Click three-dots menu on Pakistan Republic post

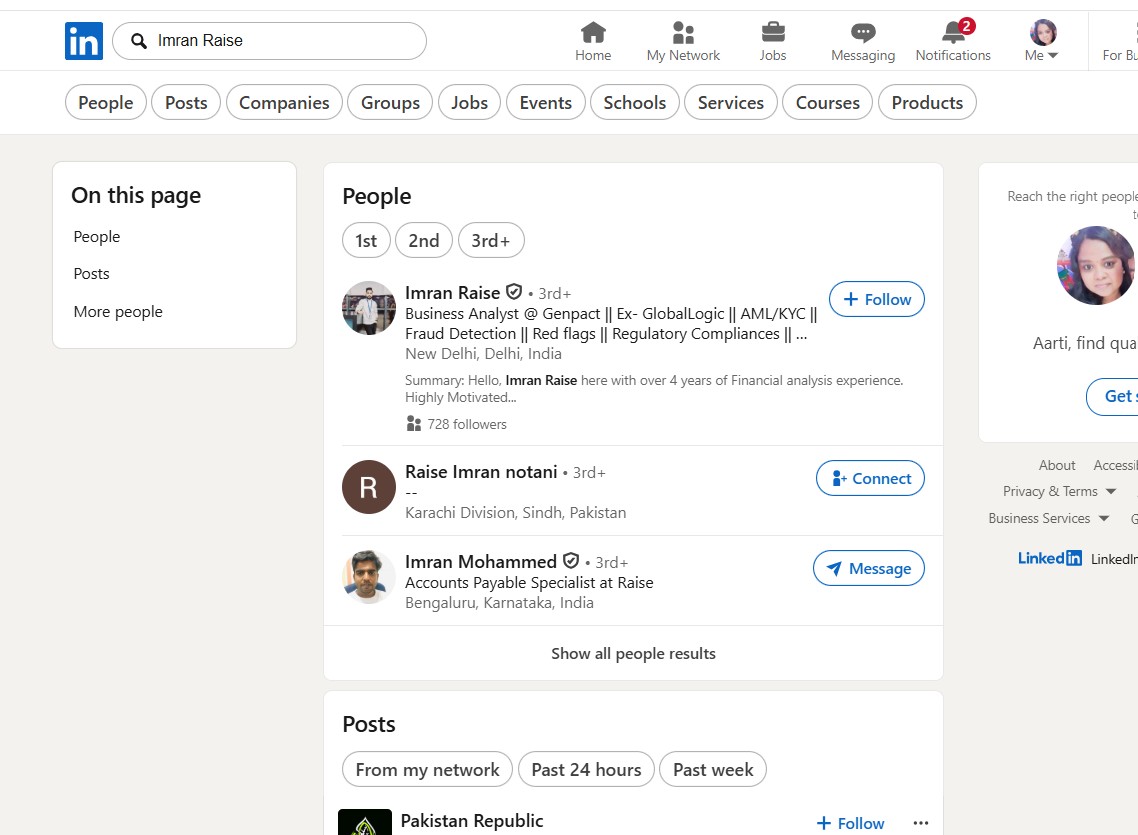click(x=921, y=823)
